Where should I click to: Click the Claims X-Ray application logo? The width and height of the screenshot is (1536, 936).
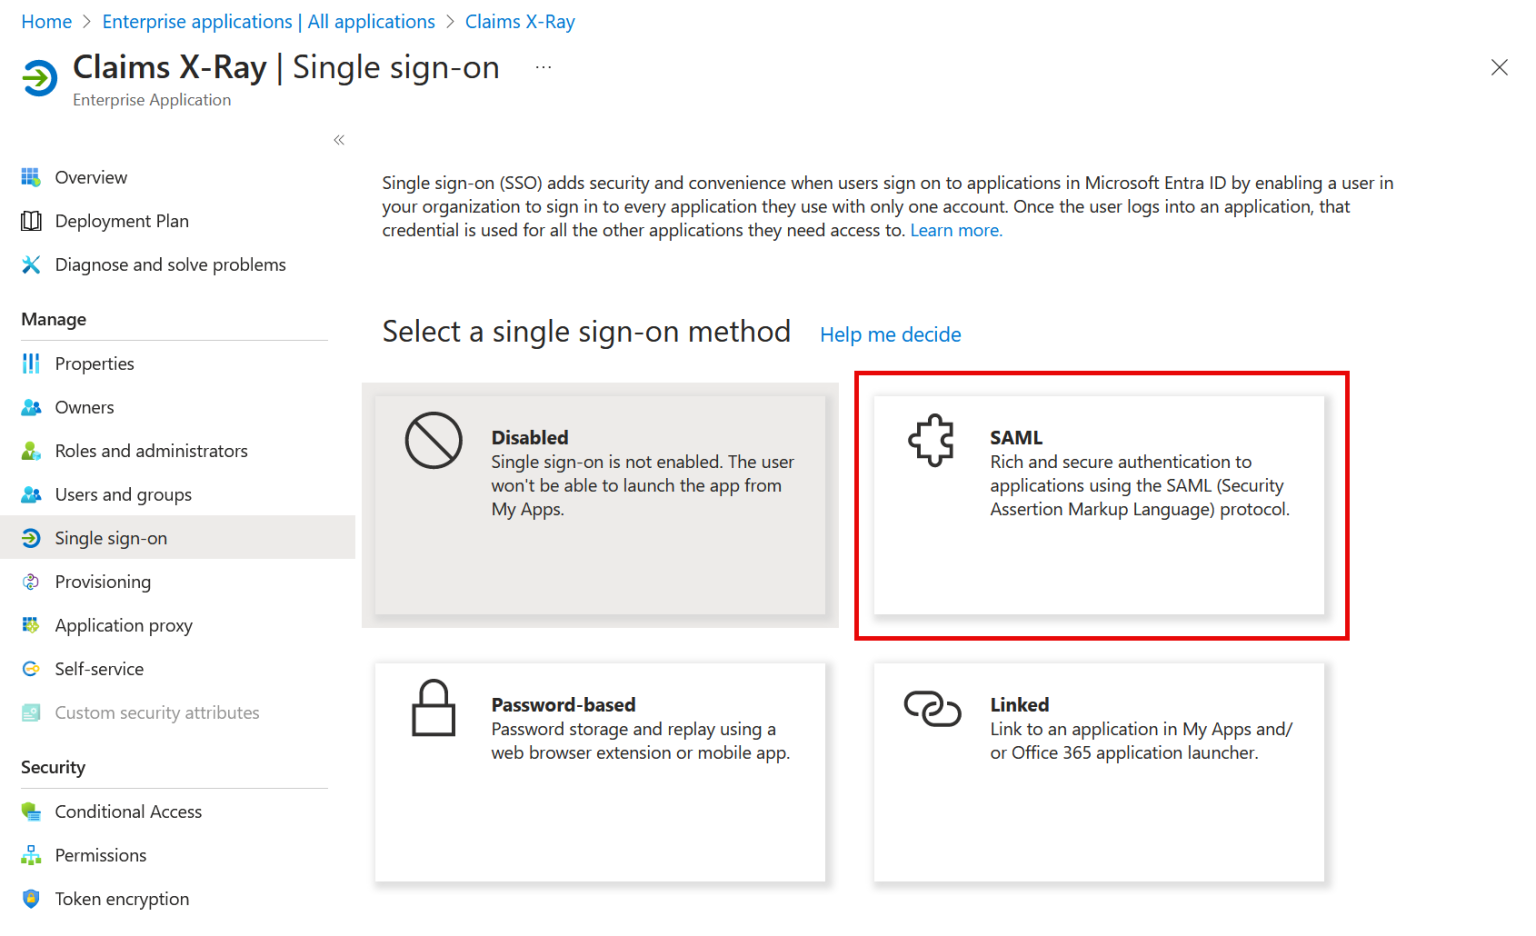38,77
